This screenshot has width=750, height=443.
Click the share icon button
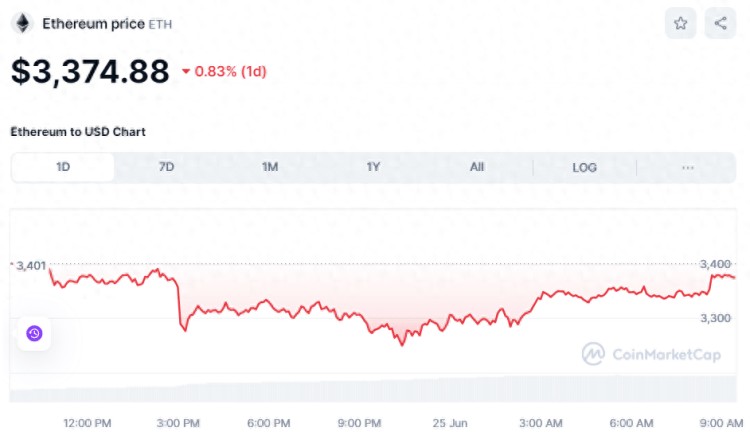click(720, 23)
